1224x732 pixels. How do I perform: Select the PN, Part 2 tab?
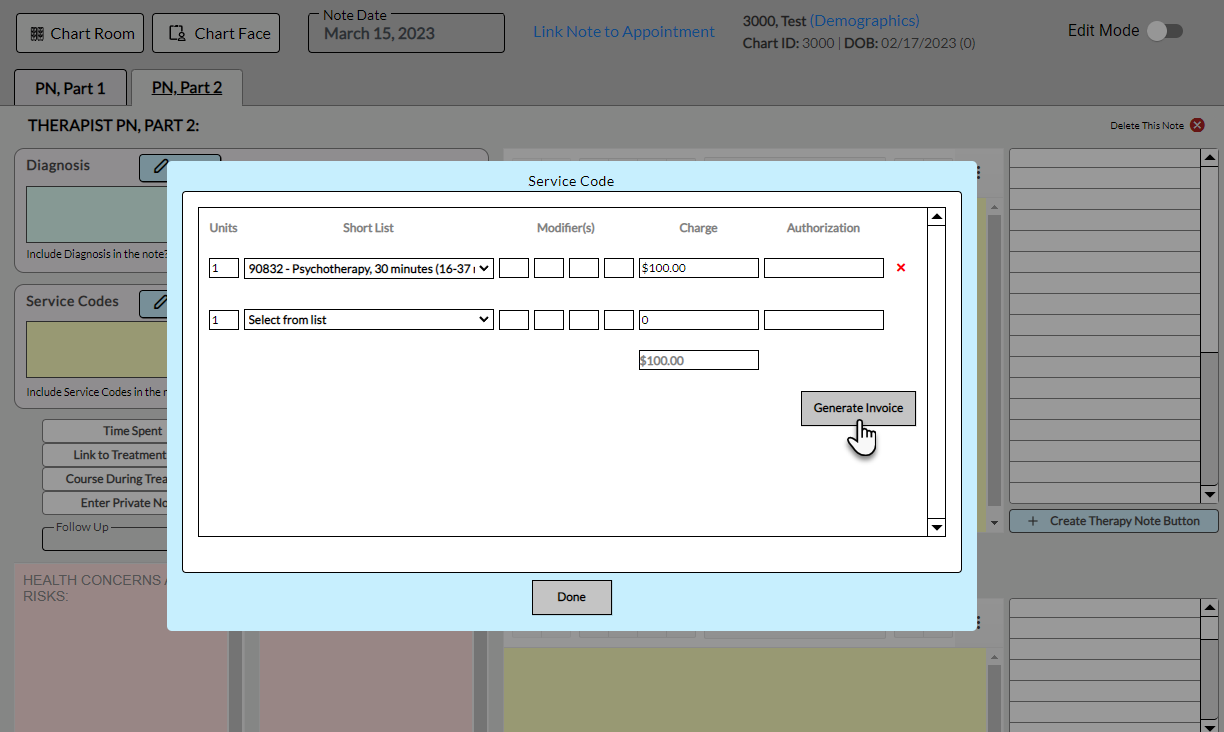(x=187, y=88)
